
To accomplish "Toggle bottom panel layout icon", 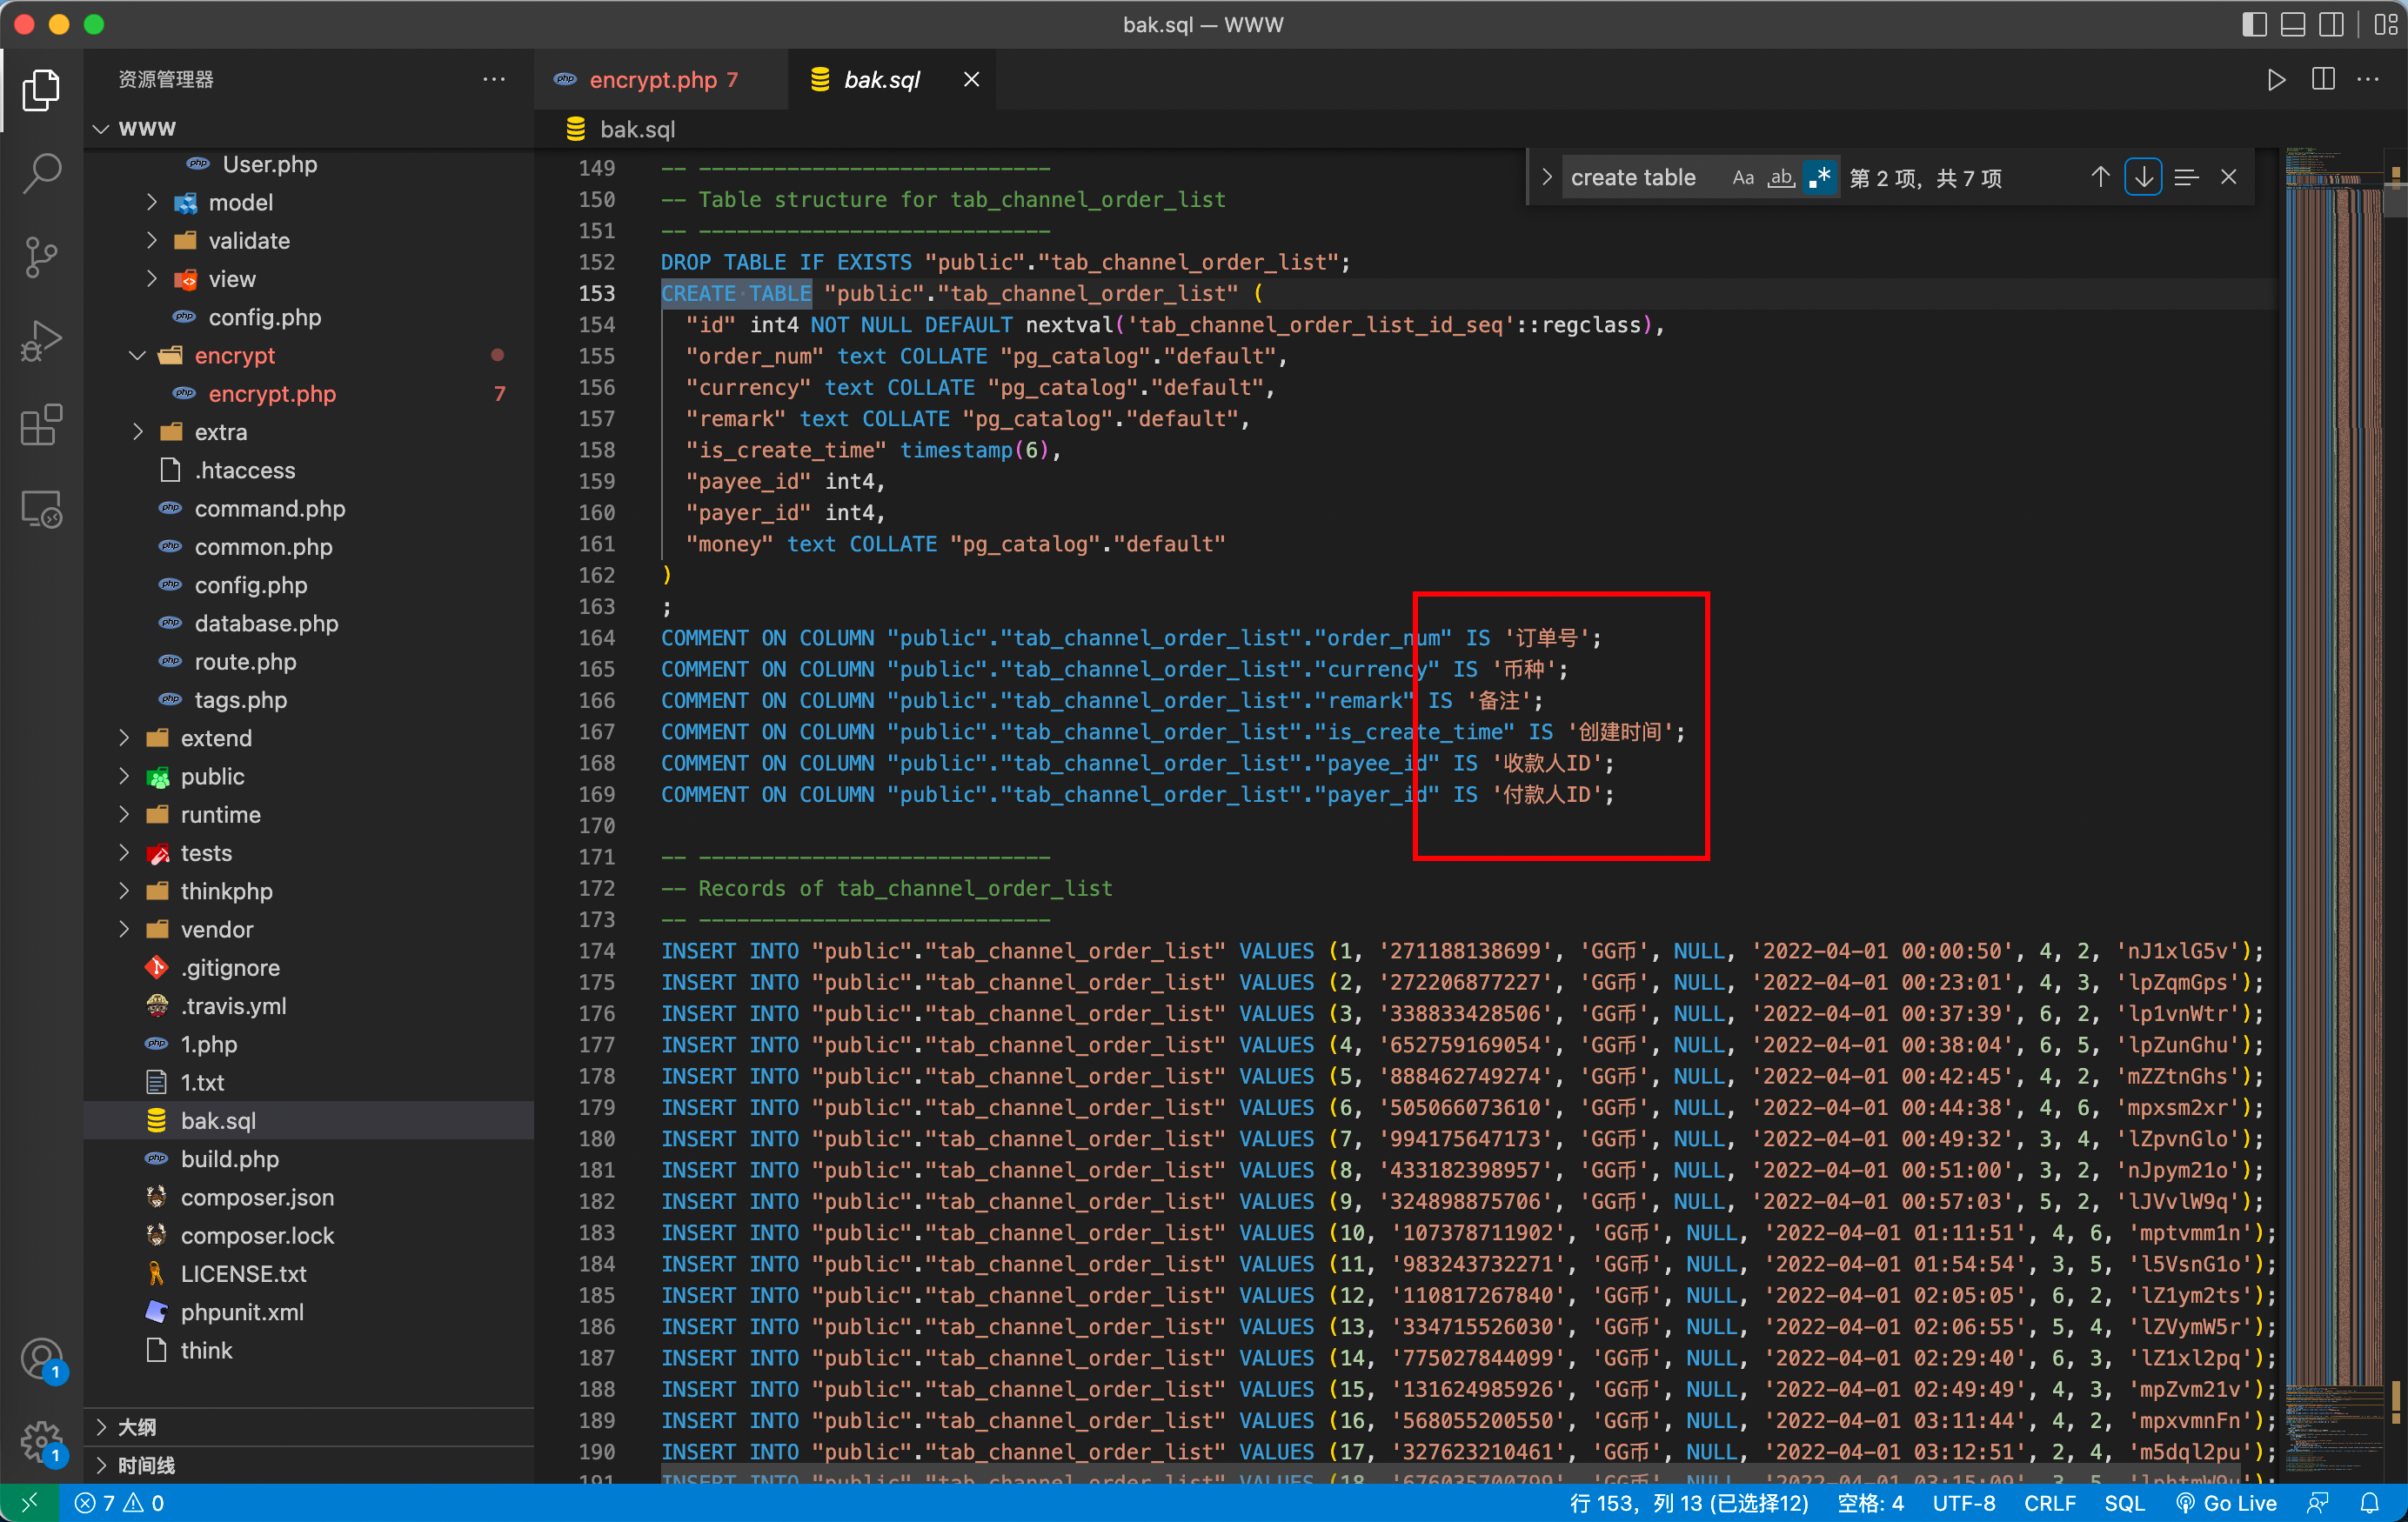I will click(2293, 24).
